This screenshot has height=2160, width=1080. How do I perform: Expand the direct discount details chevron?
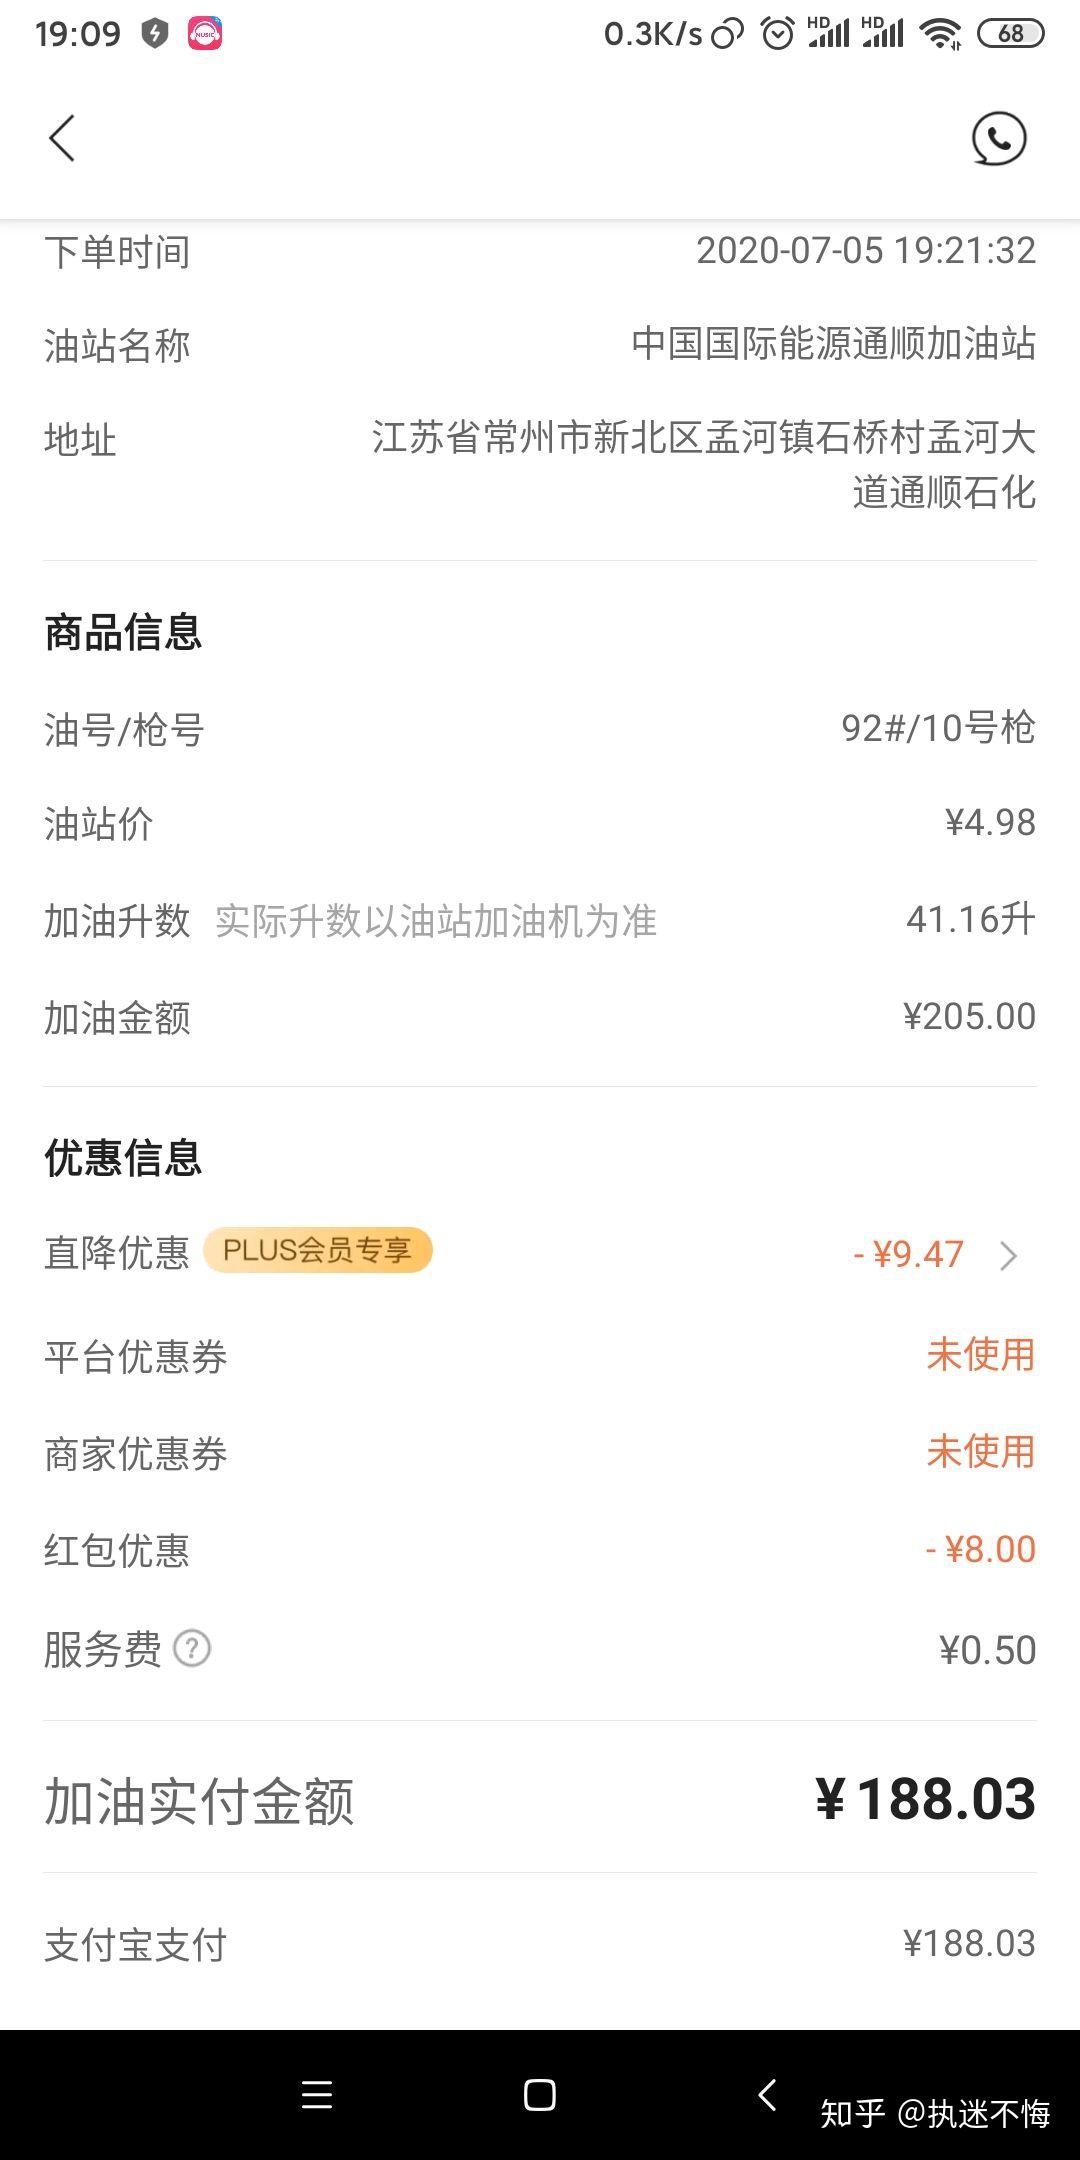[x=1008, y=1255]
